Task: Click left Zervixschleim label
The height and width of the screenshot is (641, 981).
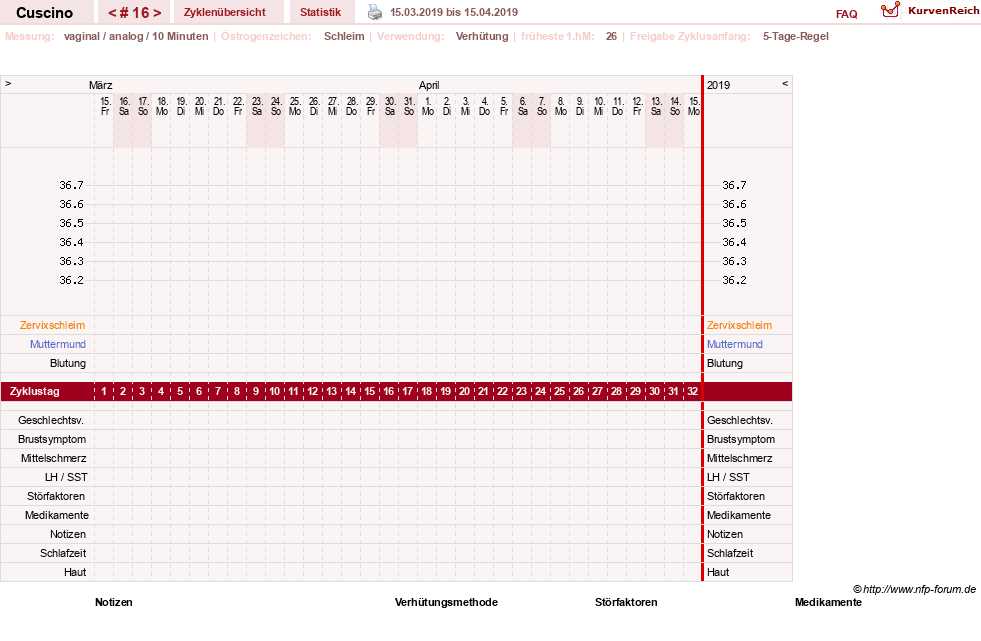Action: 53,325
